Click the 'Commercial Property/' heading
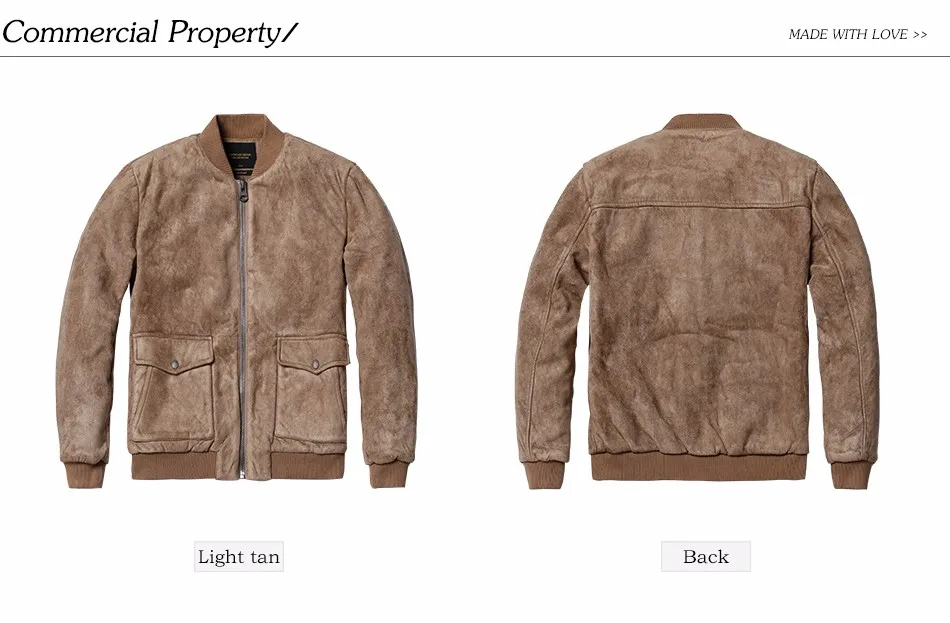Viewport: 950px width, 623px height. pos(150,32)
